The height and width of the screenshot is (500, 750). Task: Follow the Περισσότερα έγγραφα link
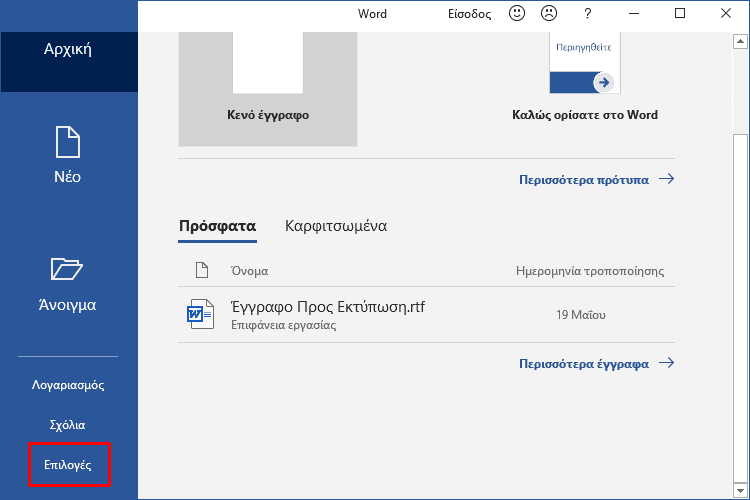pos(584,364)
